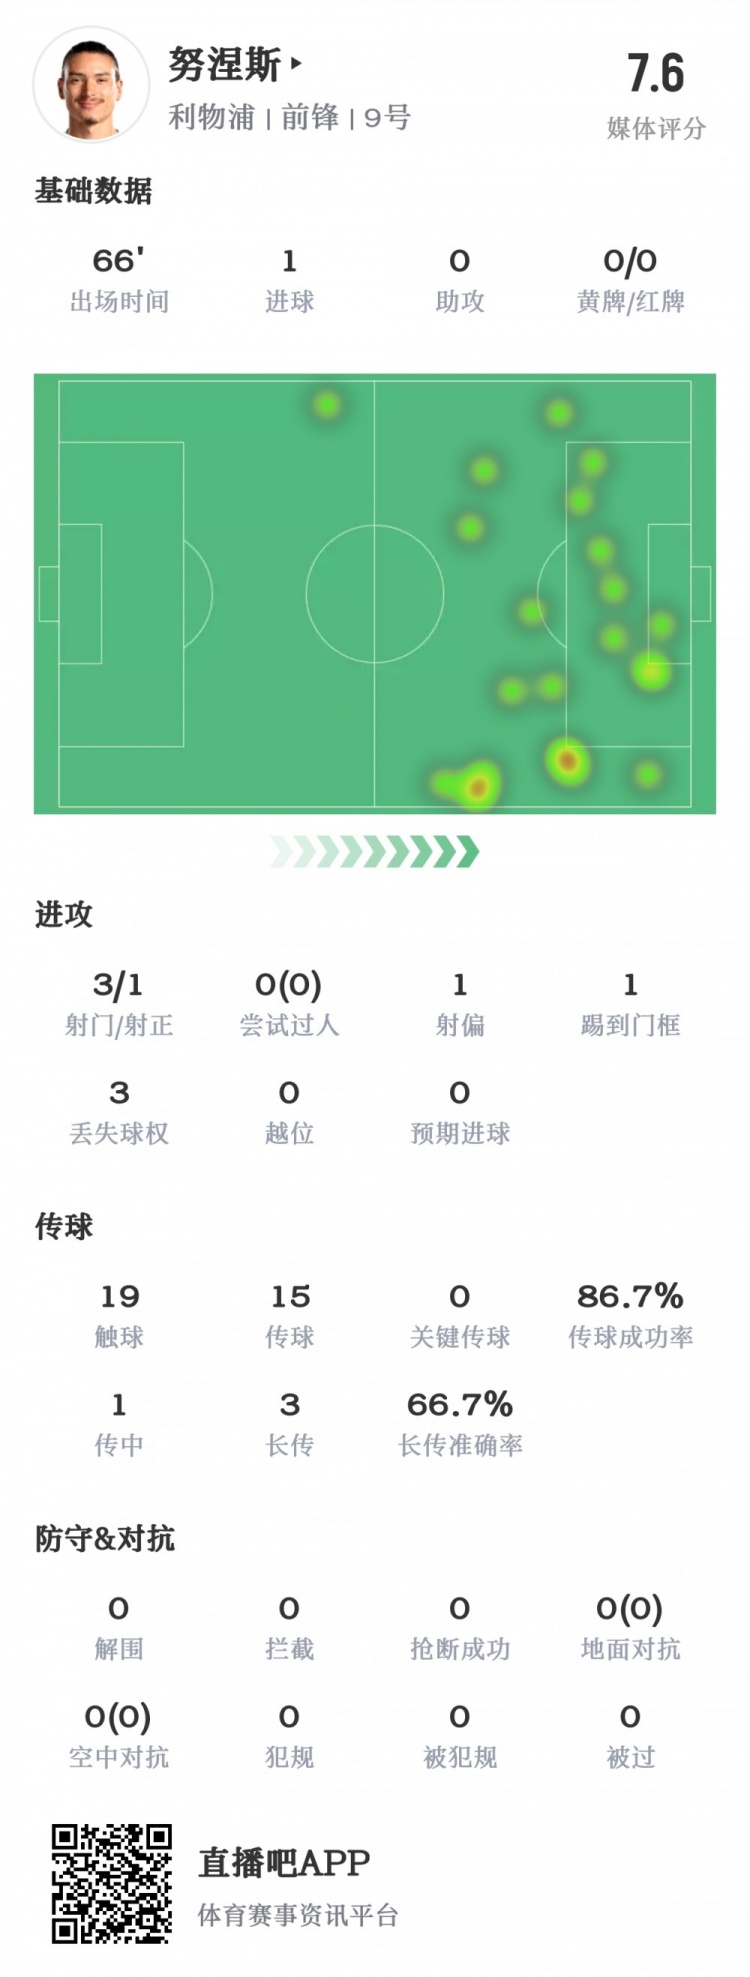Click the QR code image
Image resolution: width=750 pixels, height=1977 pixels.
111,1883
